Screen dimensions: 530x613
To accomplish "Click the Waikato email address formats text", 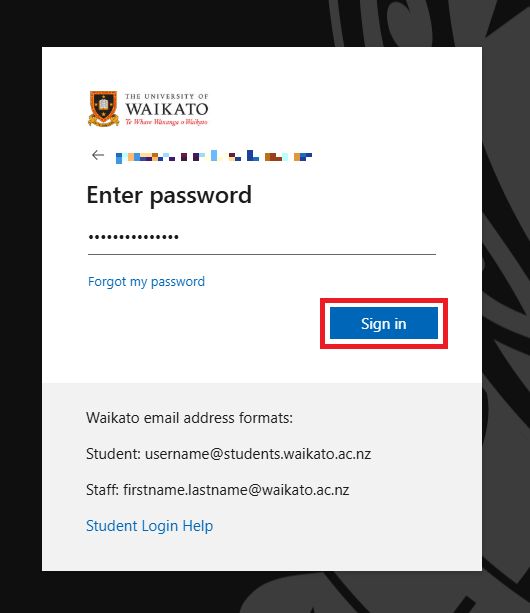I will tap(189, 418).
